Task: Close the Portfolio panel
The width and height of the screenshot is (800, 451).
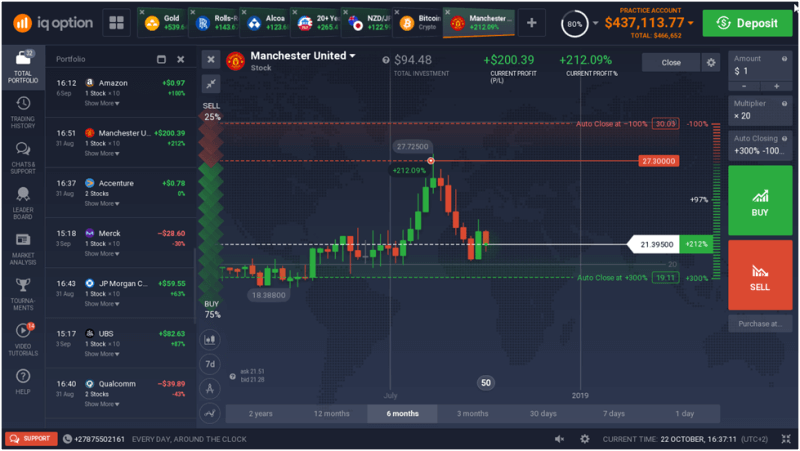Action: 181,59
